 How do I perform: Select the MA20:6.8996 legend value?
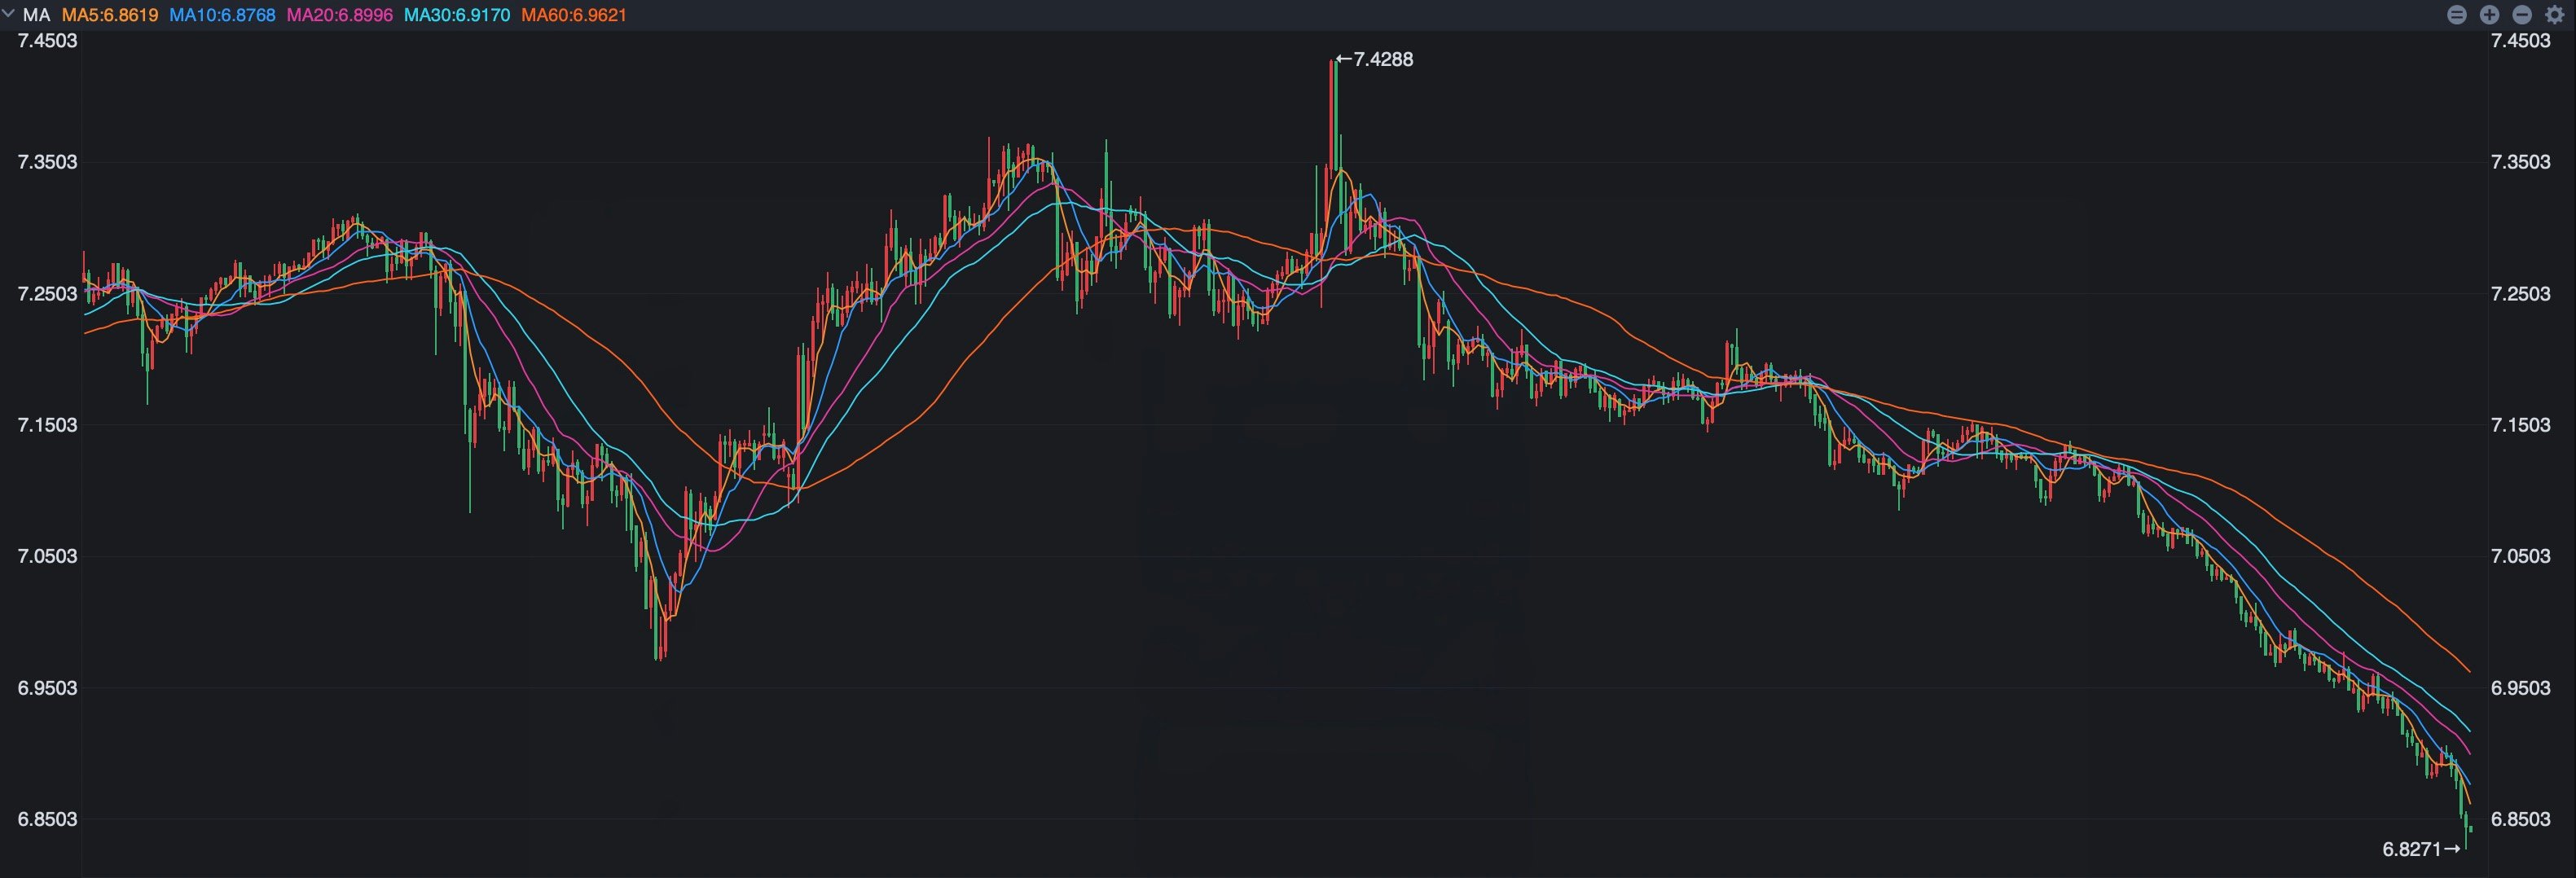tap(340, 15)
